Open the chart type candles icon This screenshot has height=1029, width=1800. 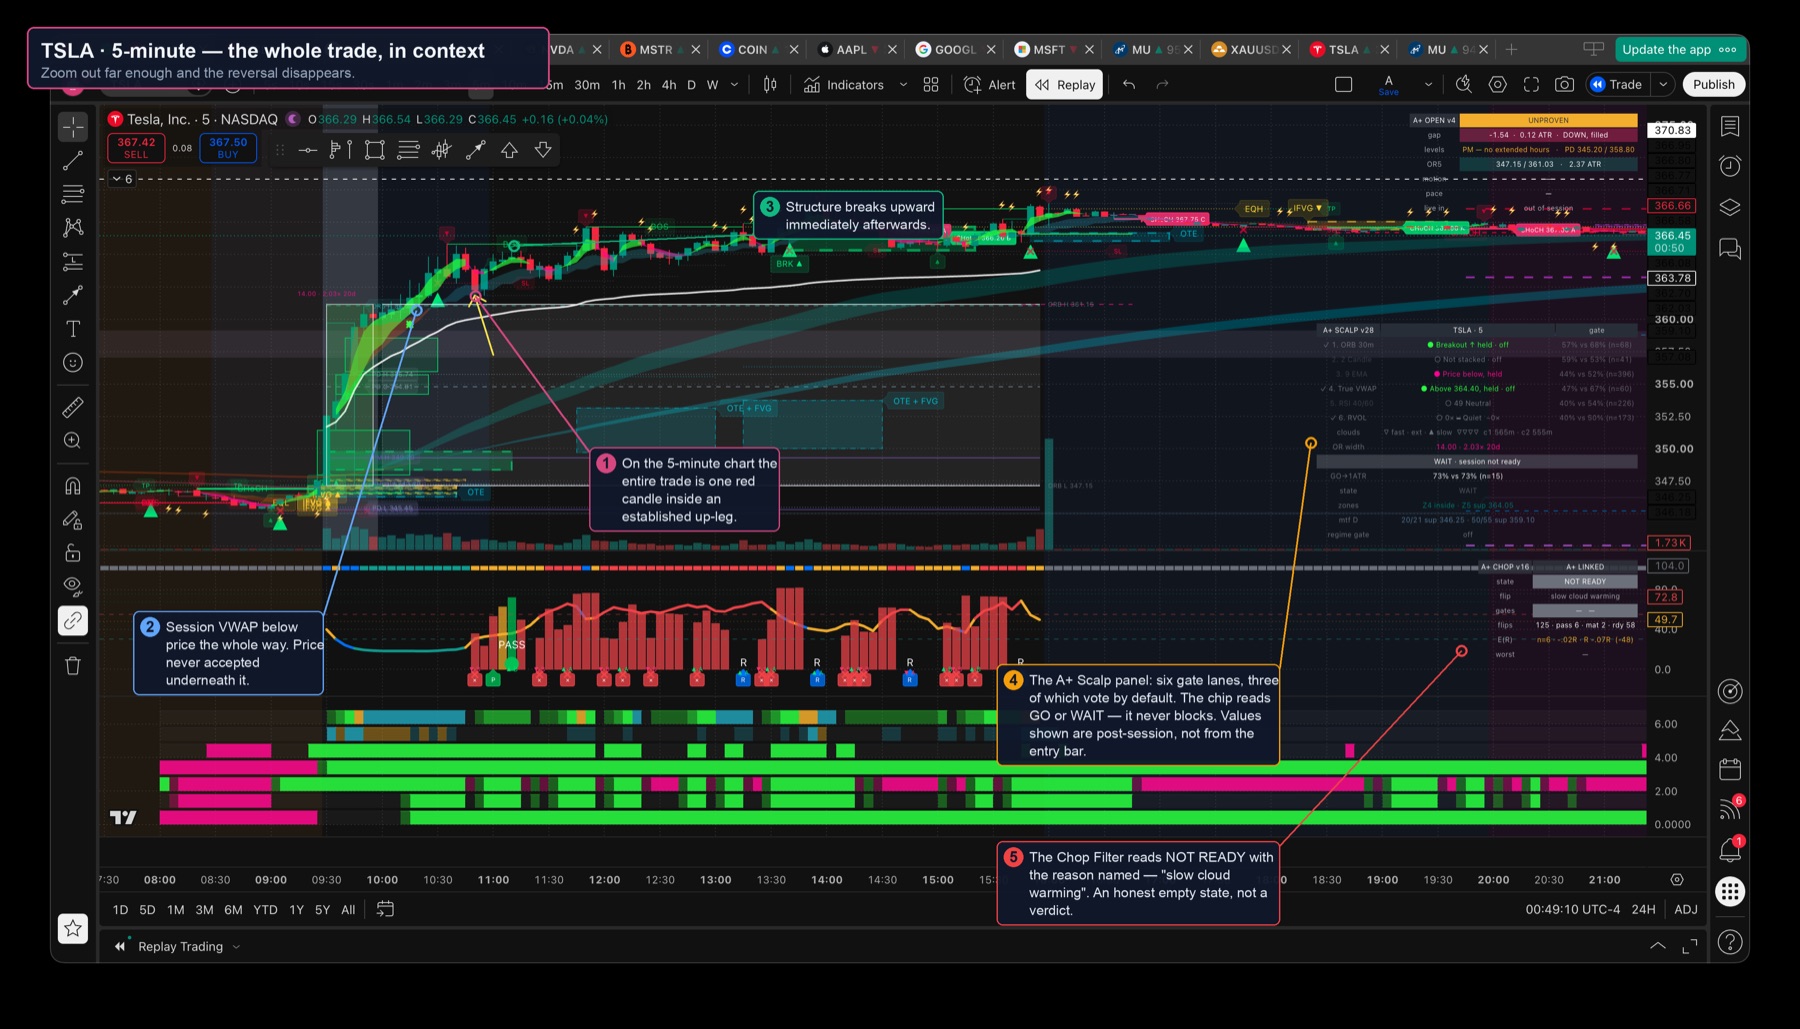770,85
